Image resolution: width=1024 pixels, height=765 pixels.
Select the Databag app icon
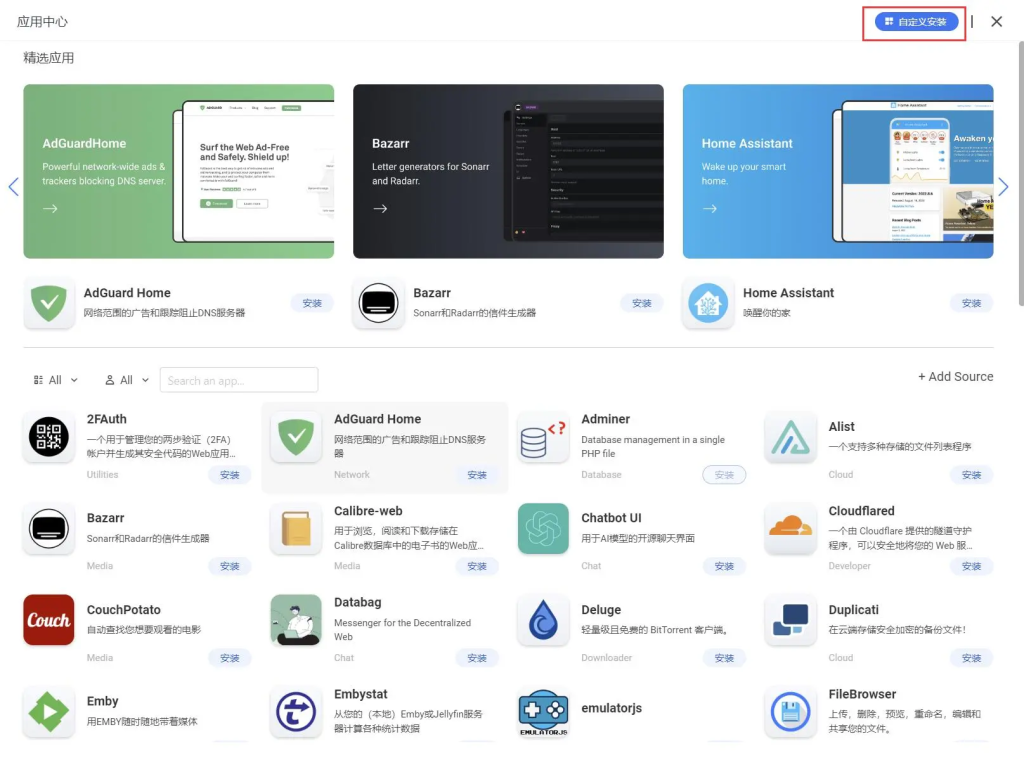point(296,620)
